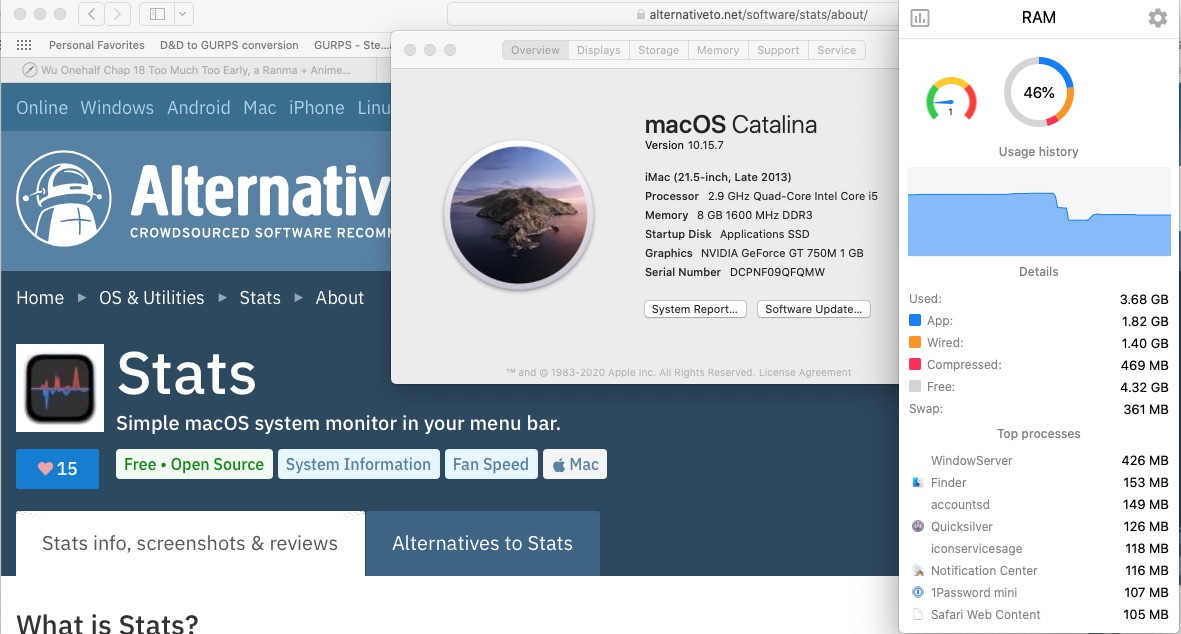Image resolution: width=1181 pixels, height=634 pixels.
Task: Click the macOS Catalina island image
Action: coord(519,215)
